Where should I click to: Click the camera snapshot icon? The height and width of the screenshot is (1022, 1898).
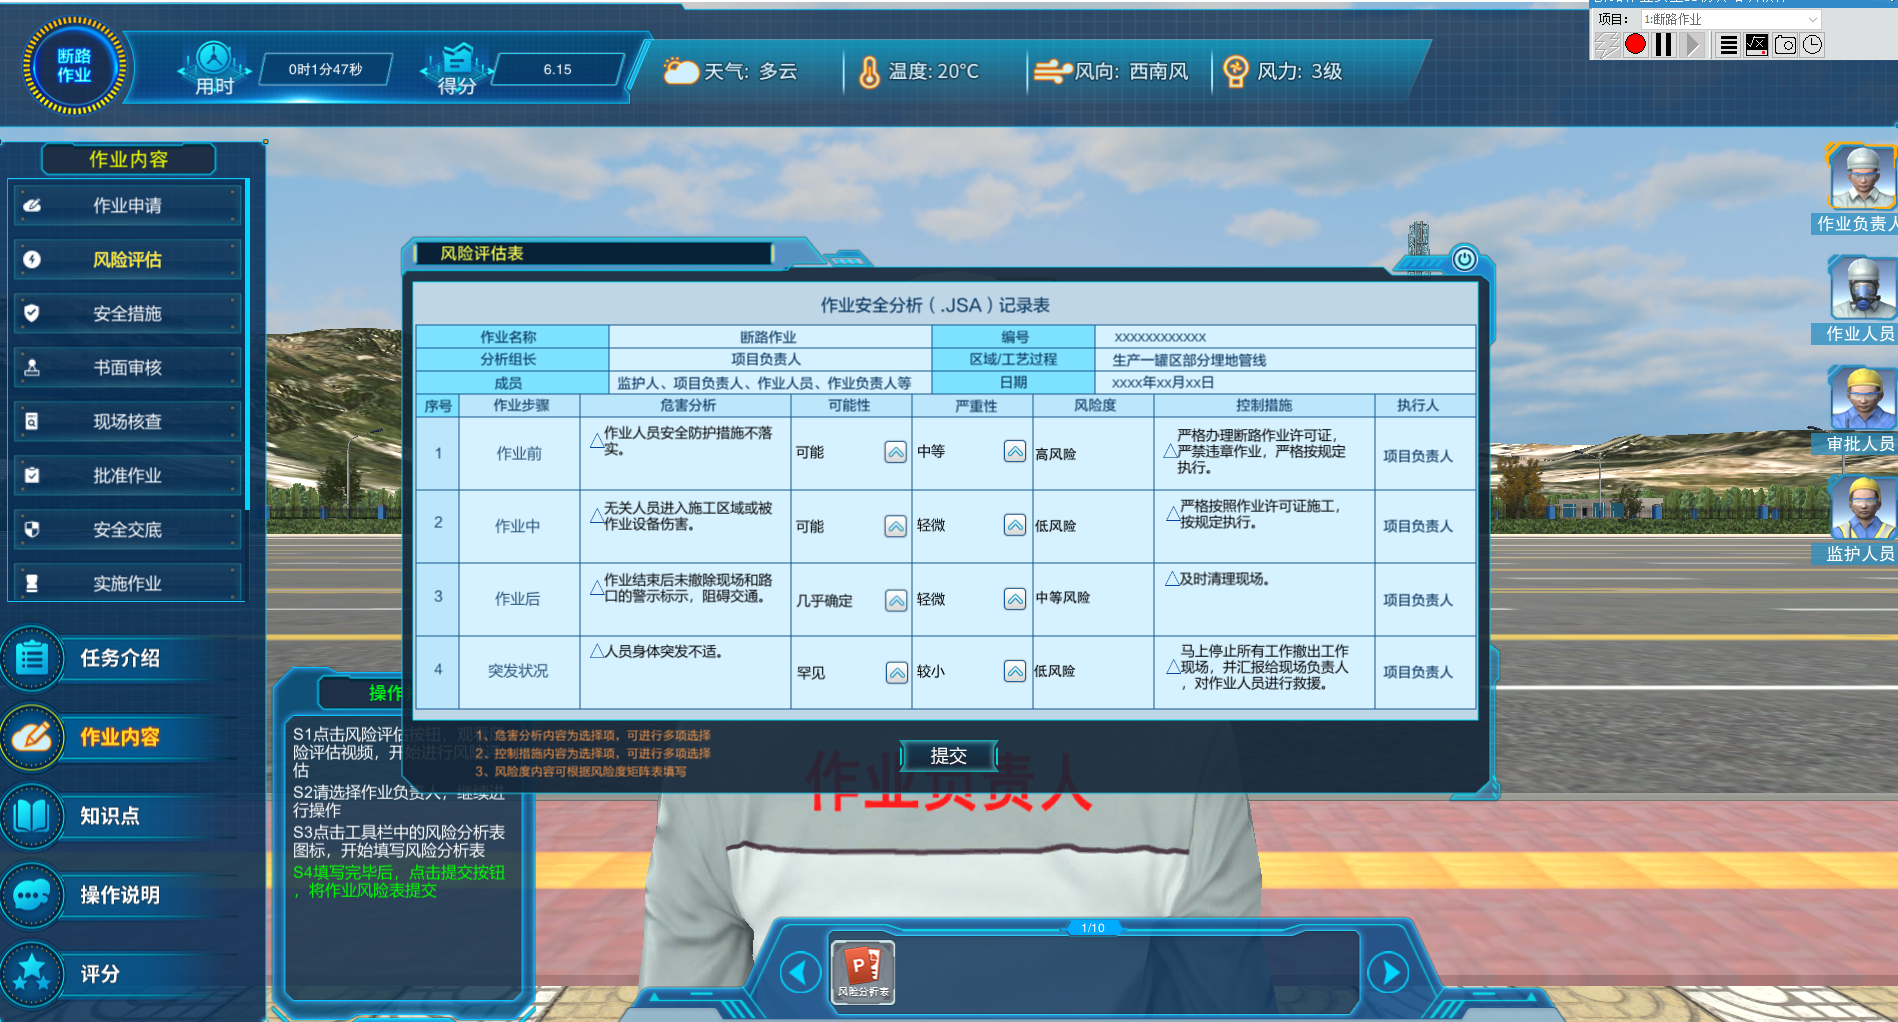click(1785, 44)
